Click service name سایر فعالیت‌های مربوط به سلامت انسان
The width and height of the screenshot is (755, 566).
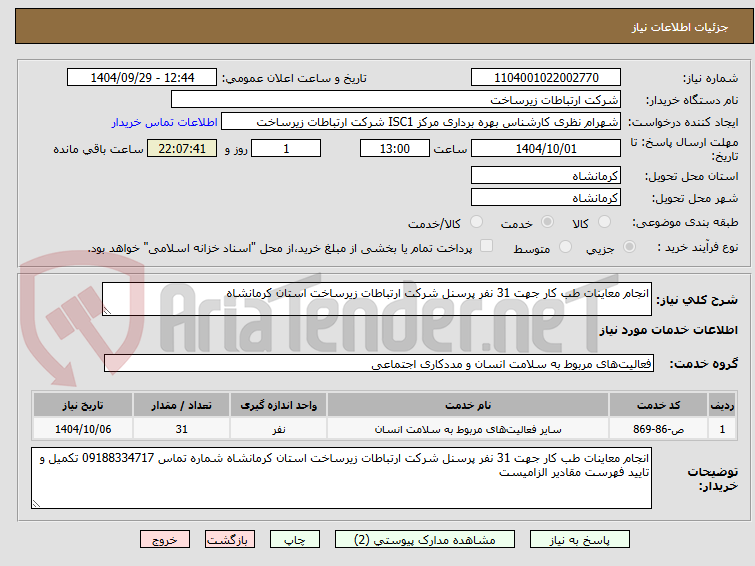click(468, 429)
